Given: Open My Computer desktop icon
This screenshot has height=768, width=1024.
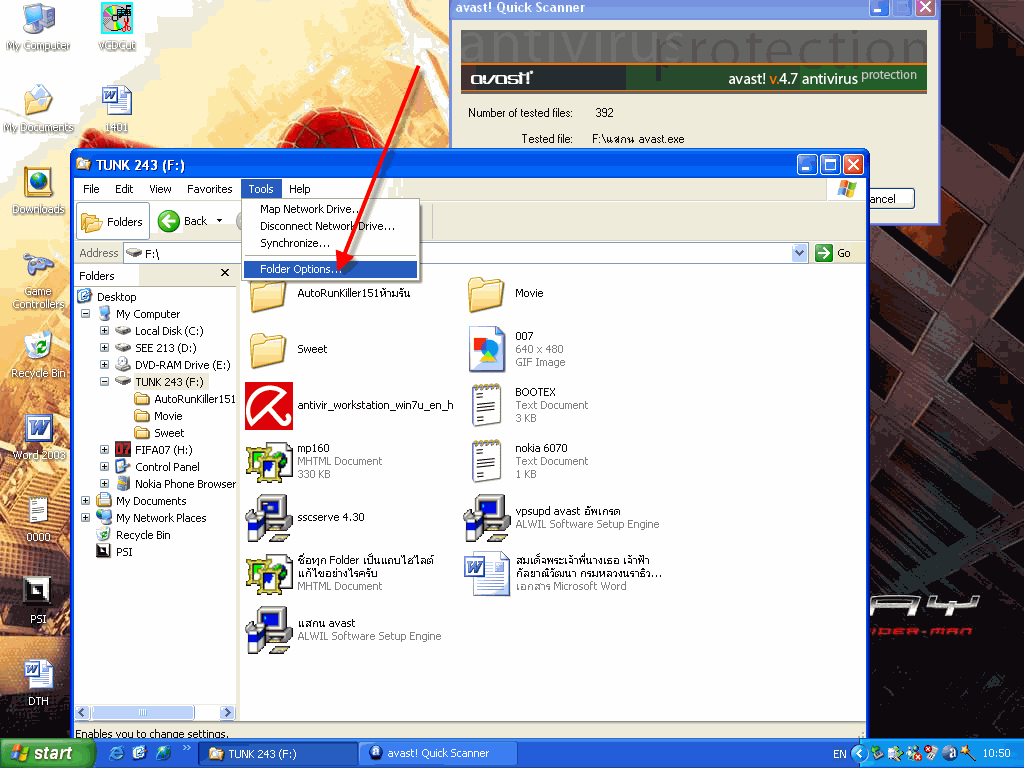Looking at the screenshot, I should coord(38,26).
